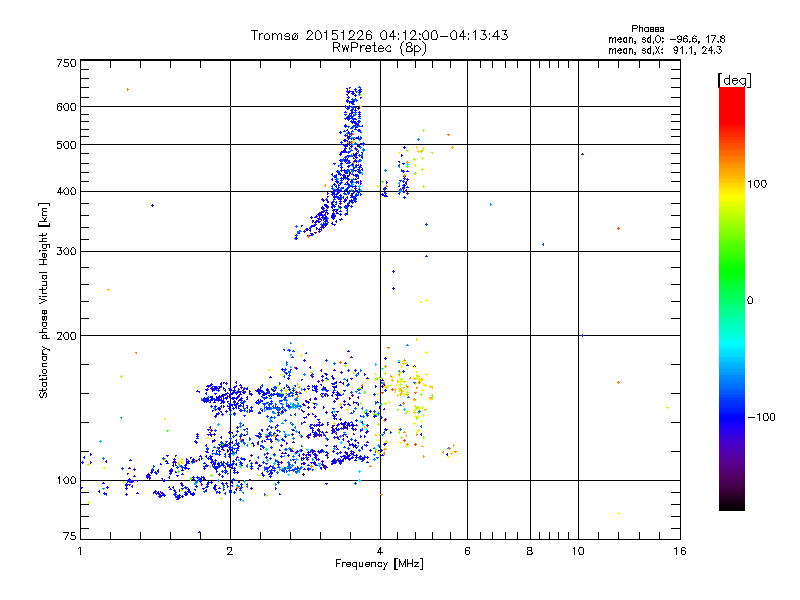Click the y-axis label '75'
Screen dimensions: 800x600
click(70, 536)
